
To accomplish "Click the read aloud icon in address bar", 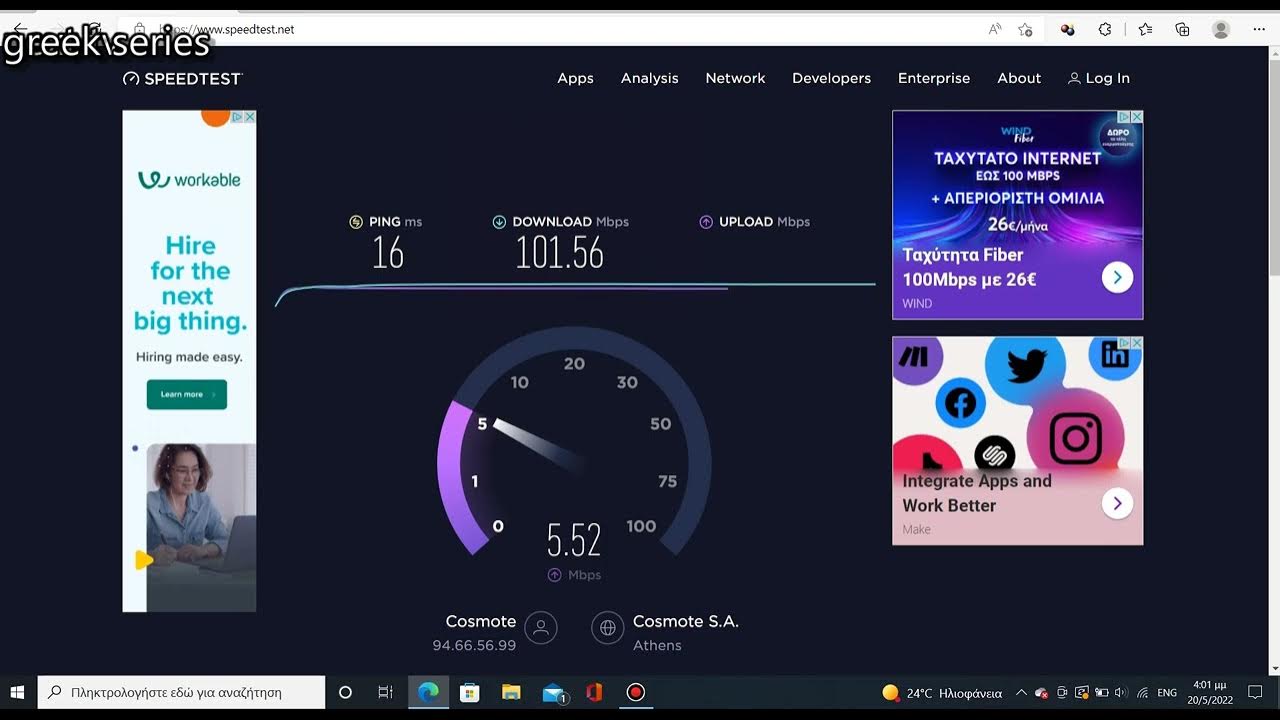I will coord(995,29).
